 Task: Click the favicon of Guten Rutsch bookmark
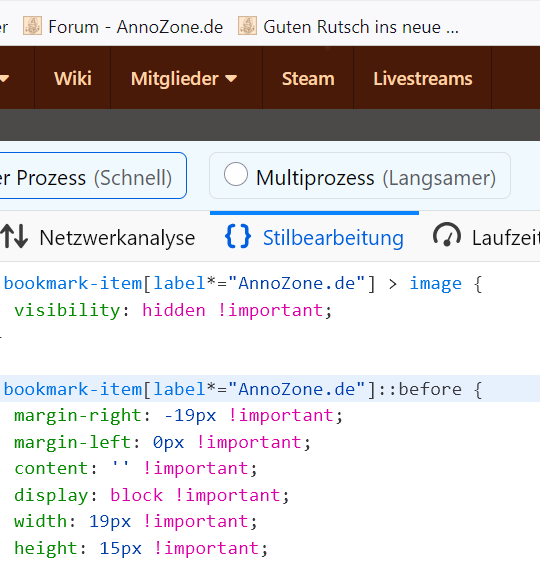(x=247, y=26)
